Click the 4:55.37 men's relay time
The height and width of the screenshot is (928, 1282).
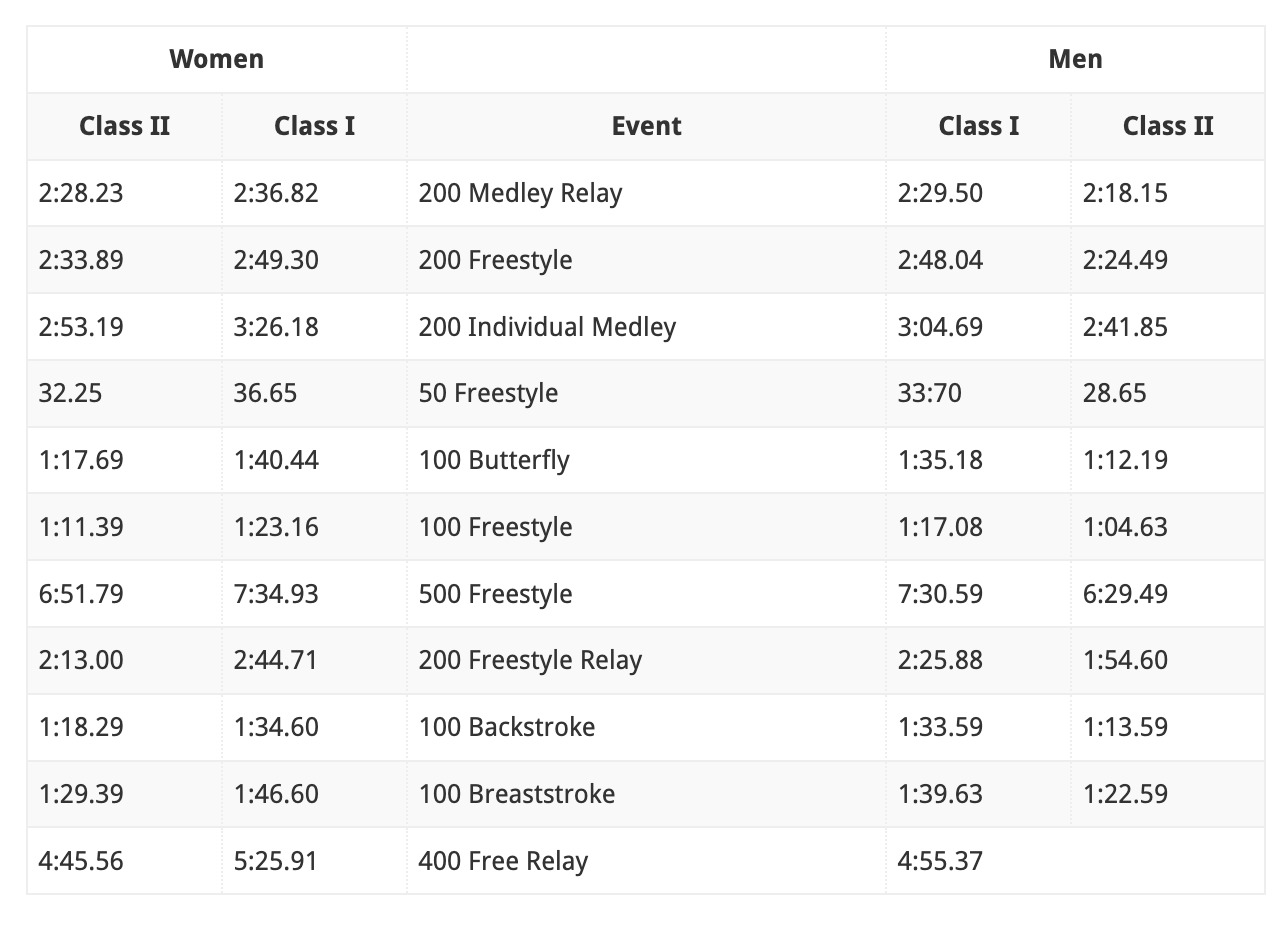point(940,861)
